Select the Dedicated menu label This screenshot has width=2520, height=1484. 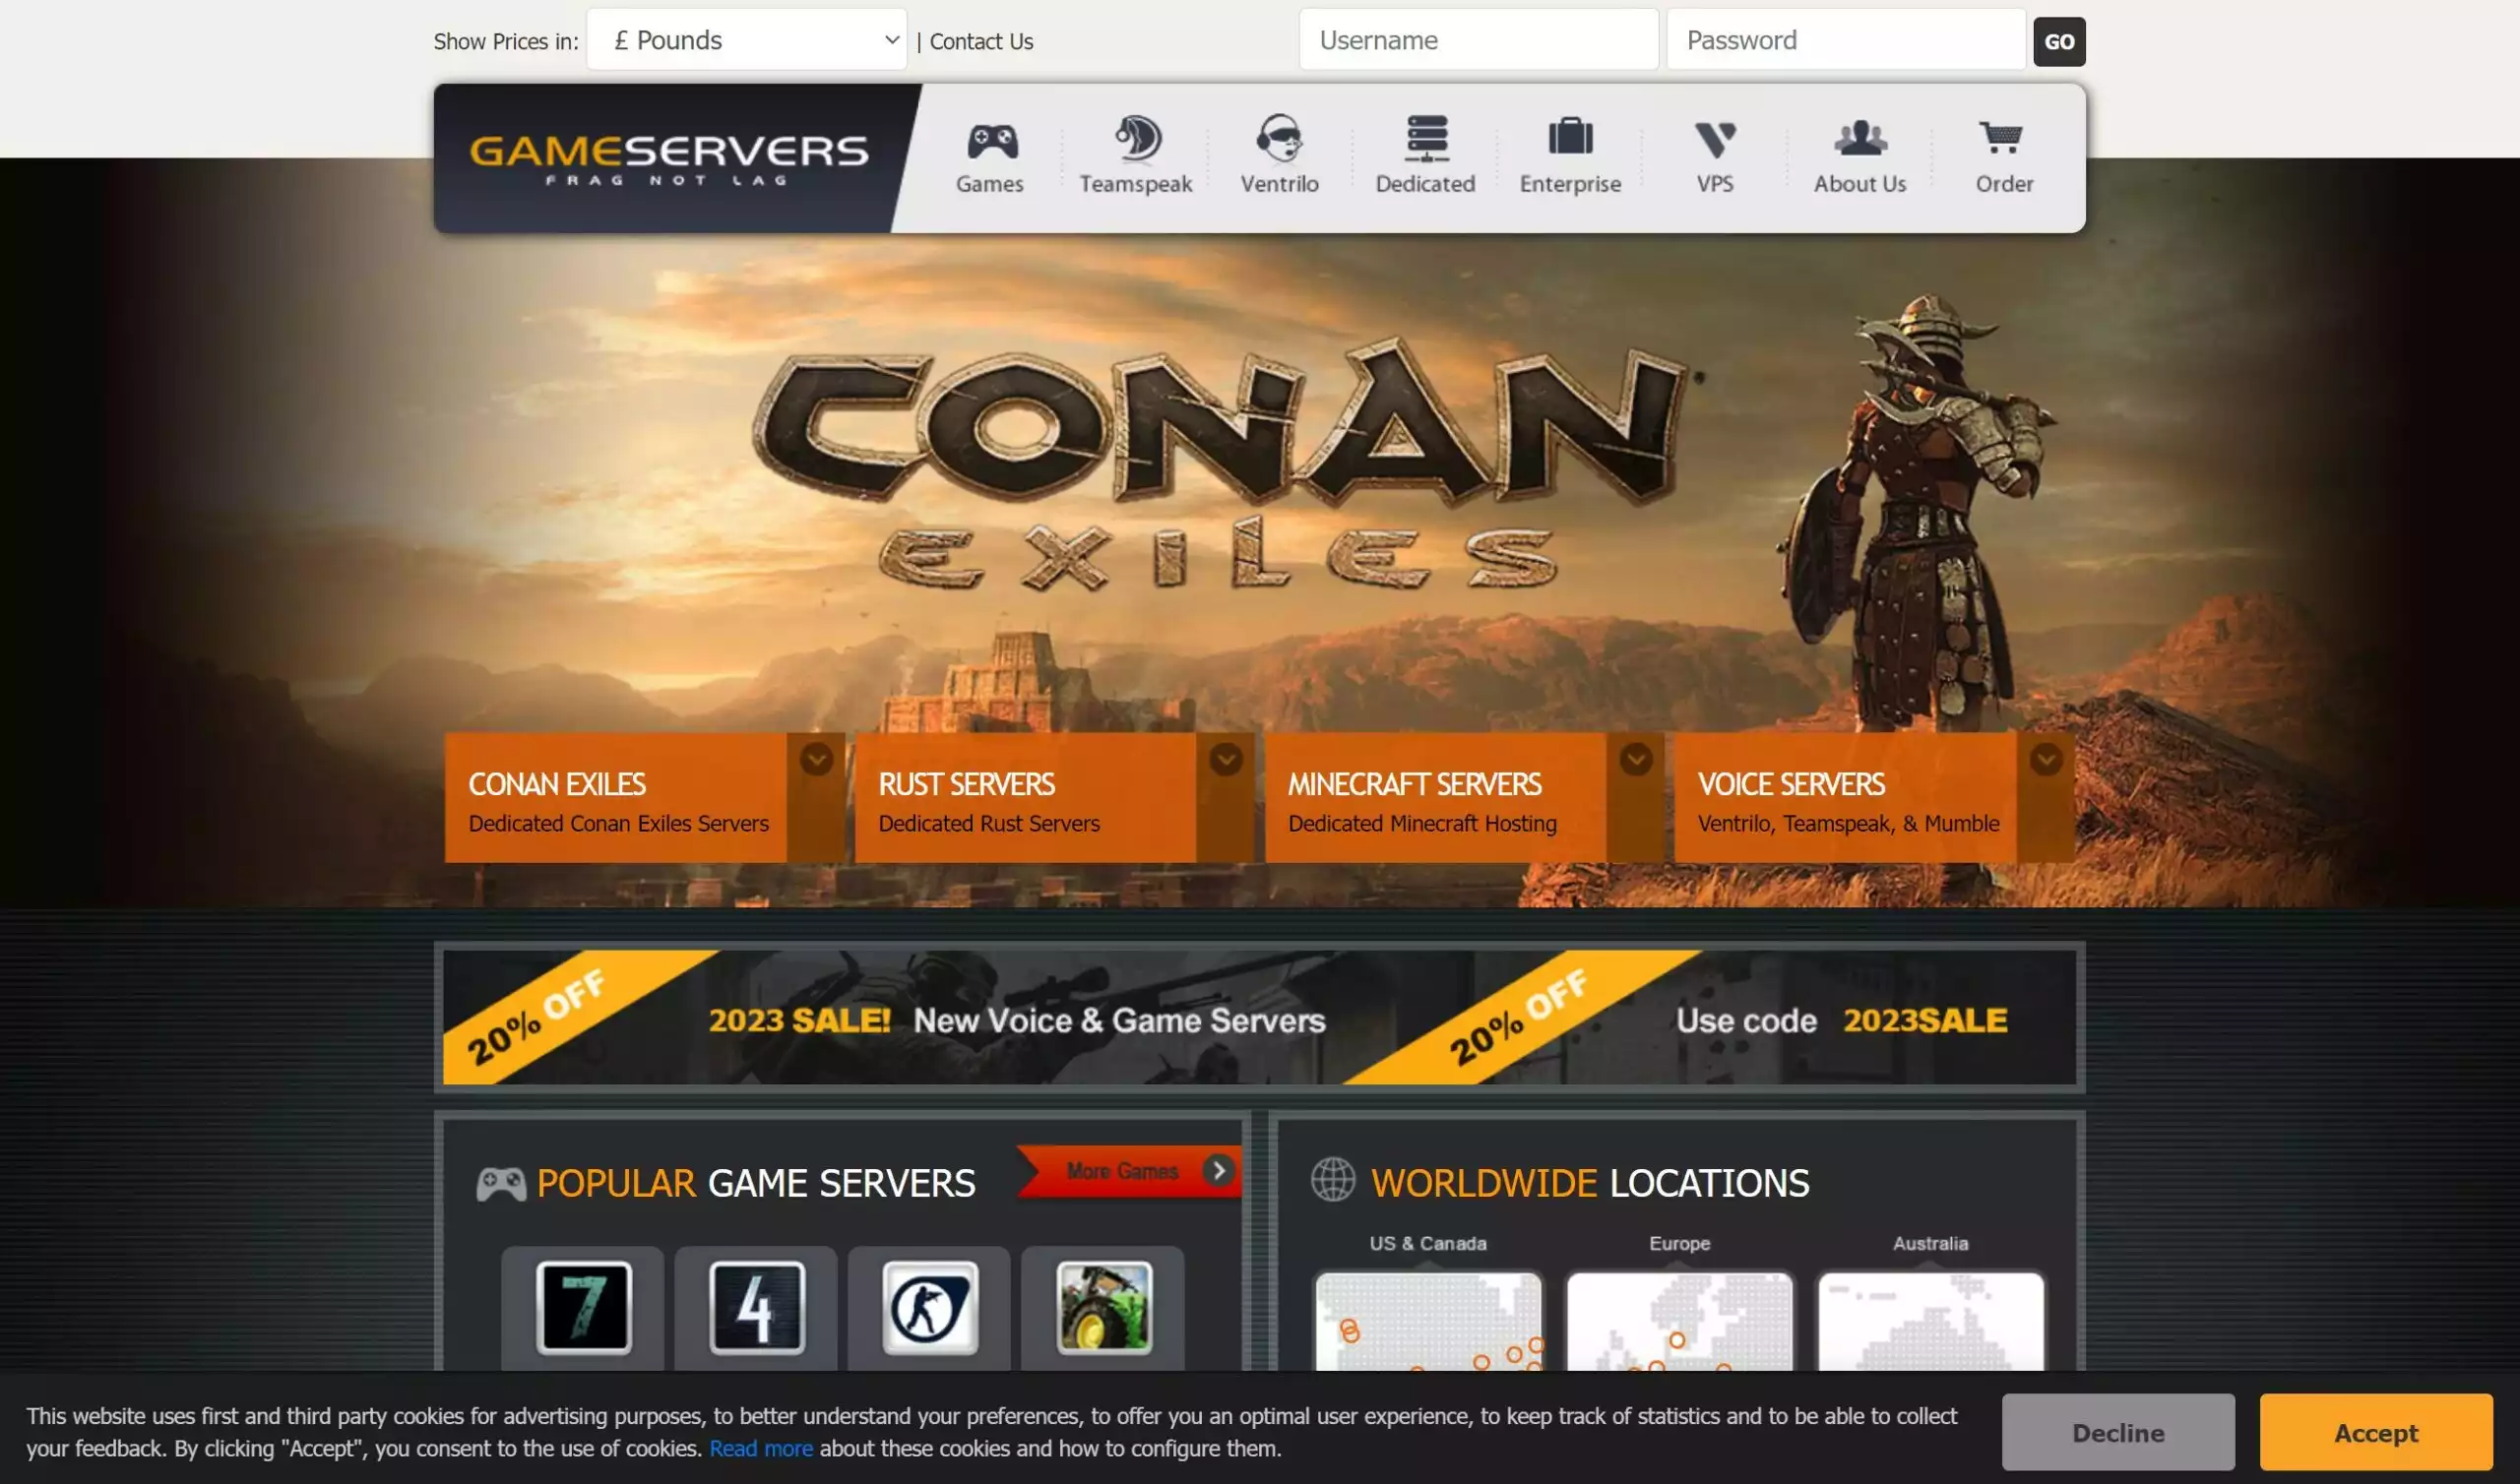click(x=1425, y=184)
